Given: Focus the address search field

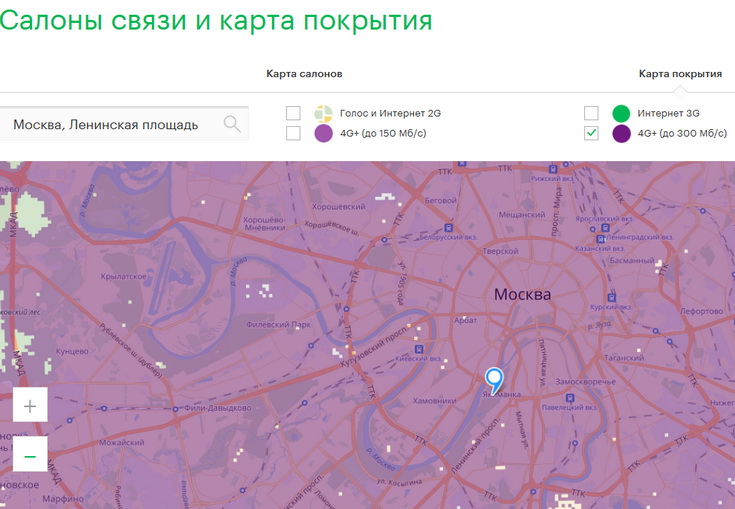Looking at the screenshot, I should click(x=124, y=124).
